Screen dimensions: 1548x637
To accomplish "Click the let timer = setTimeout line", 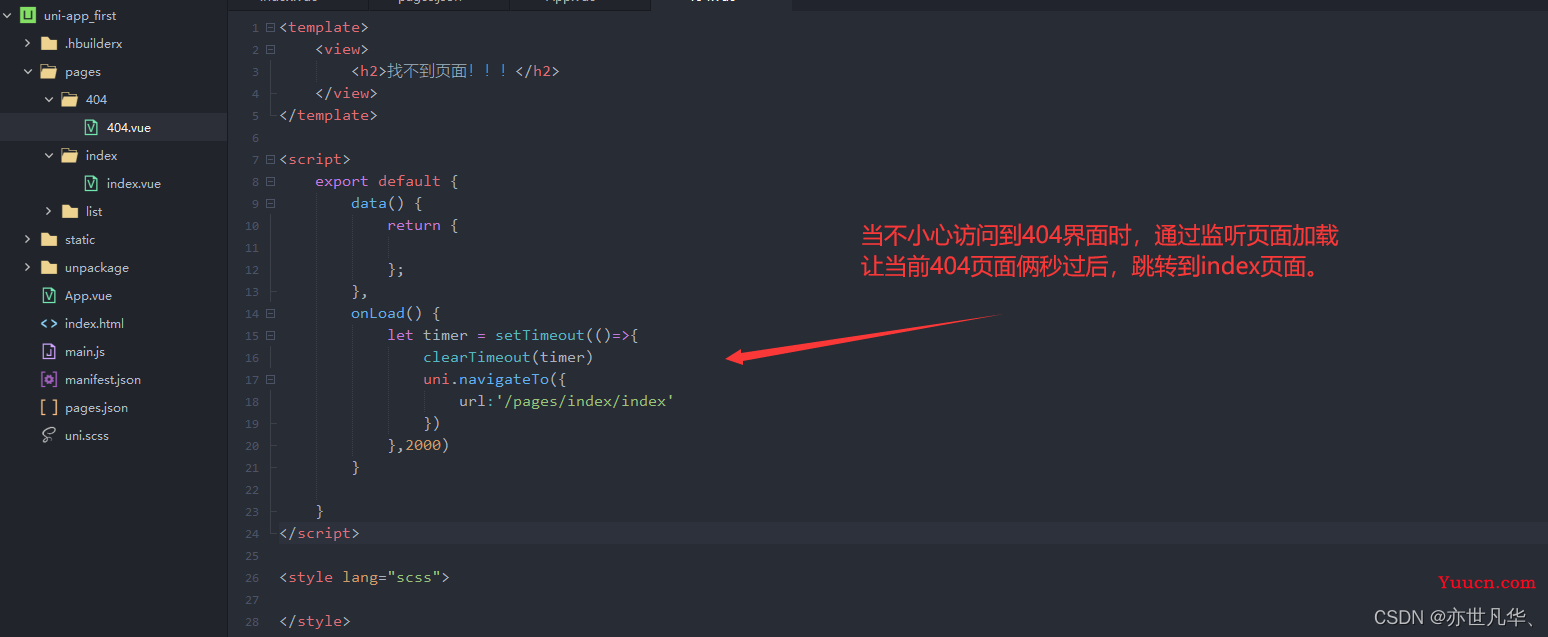I will (x=512, y=336).
